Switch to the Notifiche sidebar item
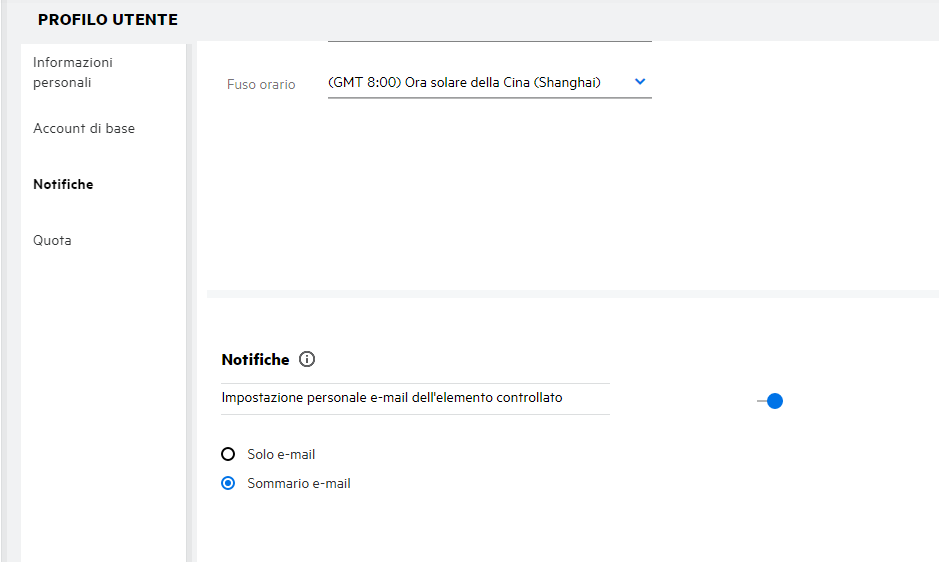939x562 pixels. (63, 185)
